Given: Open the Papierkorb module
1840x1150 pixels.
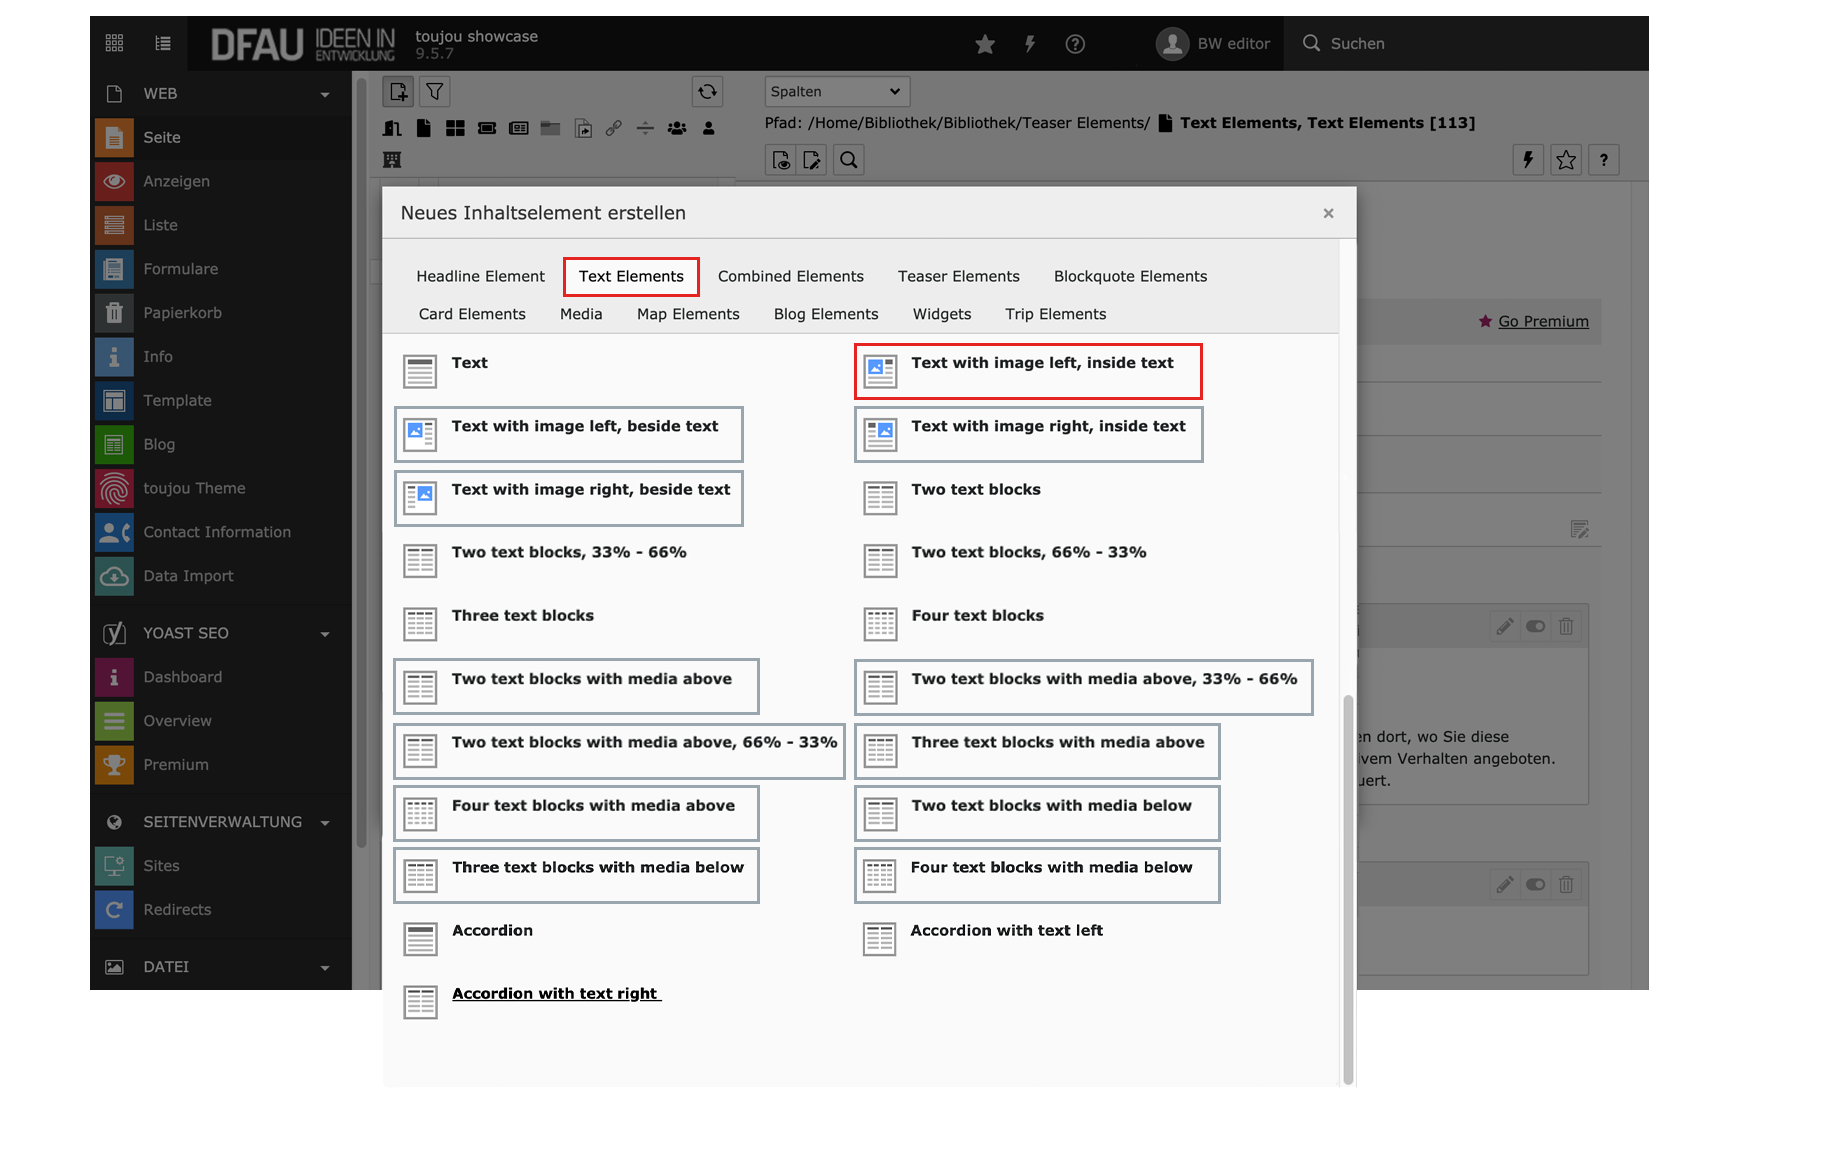Looking at the screenshot, I should 222,312.
